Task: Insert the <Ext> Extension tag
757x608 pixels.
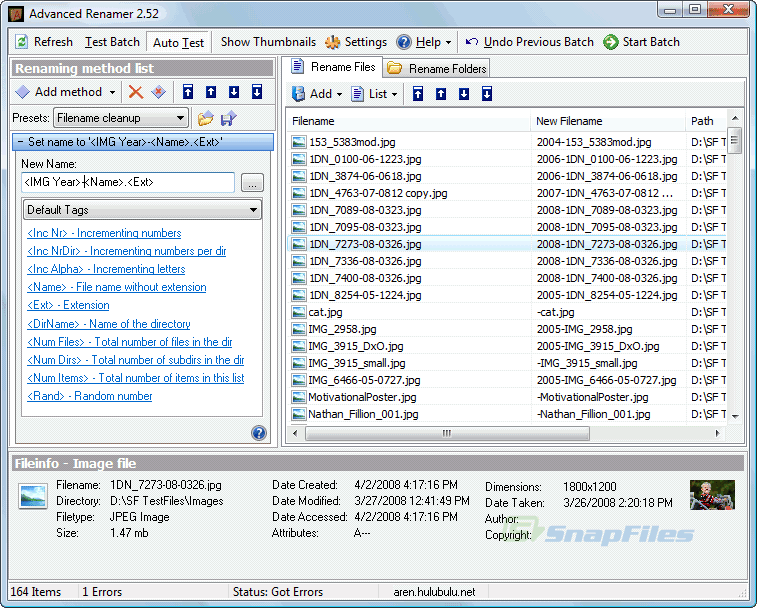Action: tap(68, 305)
